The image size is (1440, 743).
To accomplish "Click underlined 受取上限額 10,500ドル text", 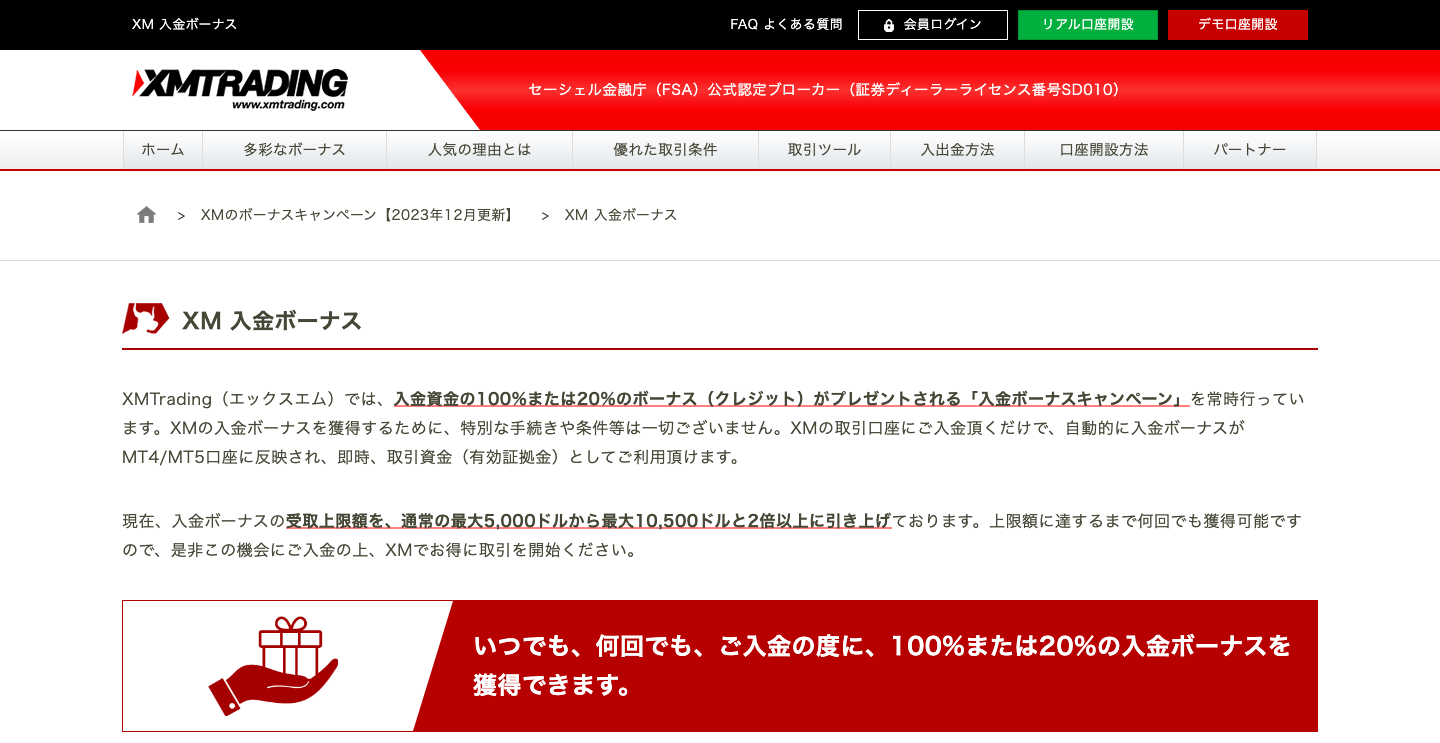I will tap(588, 521).
